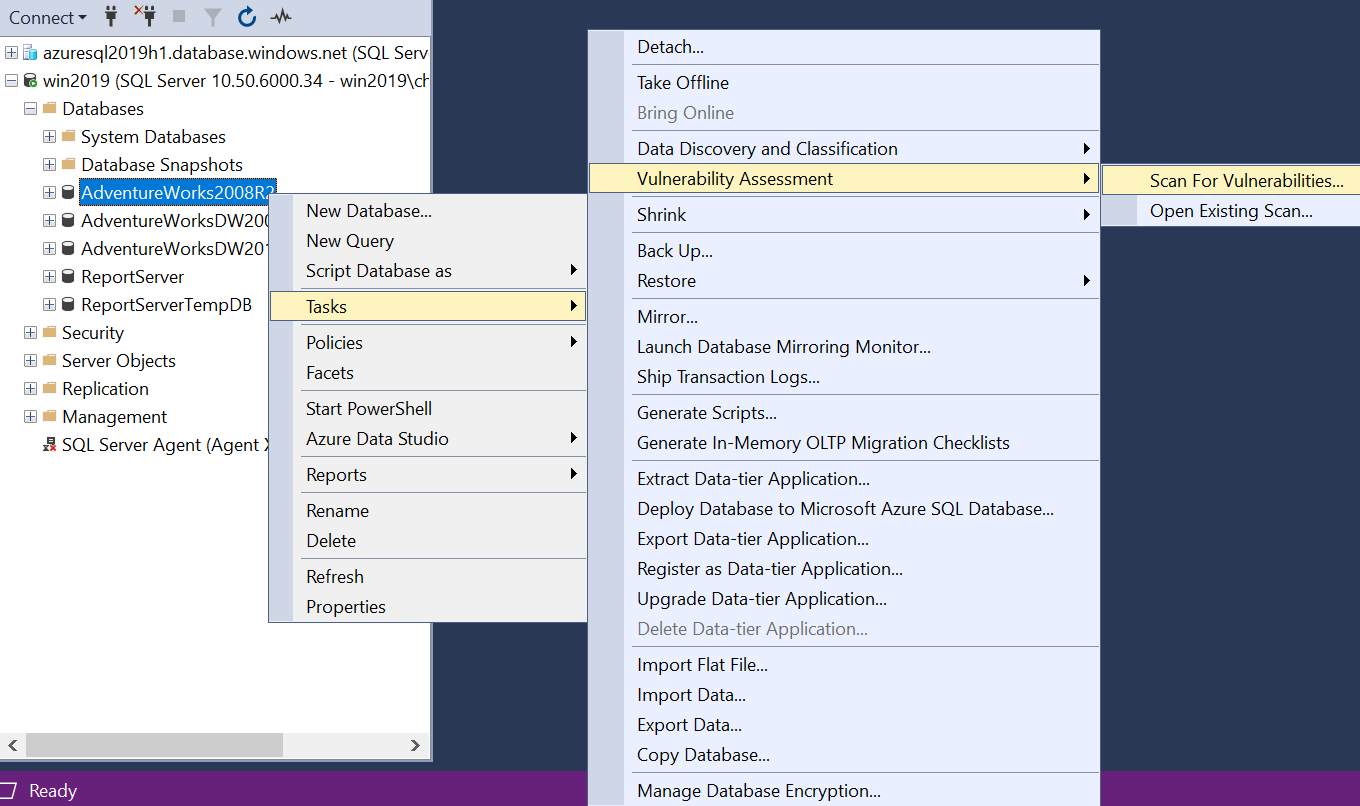Screen dimensions: 1360x806
Task: Click the Databases folder icon
Action: (x=49, y=108)
